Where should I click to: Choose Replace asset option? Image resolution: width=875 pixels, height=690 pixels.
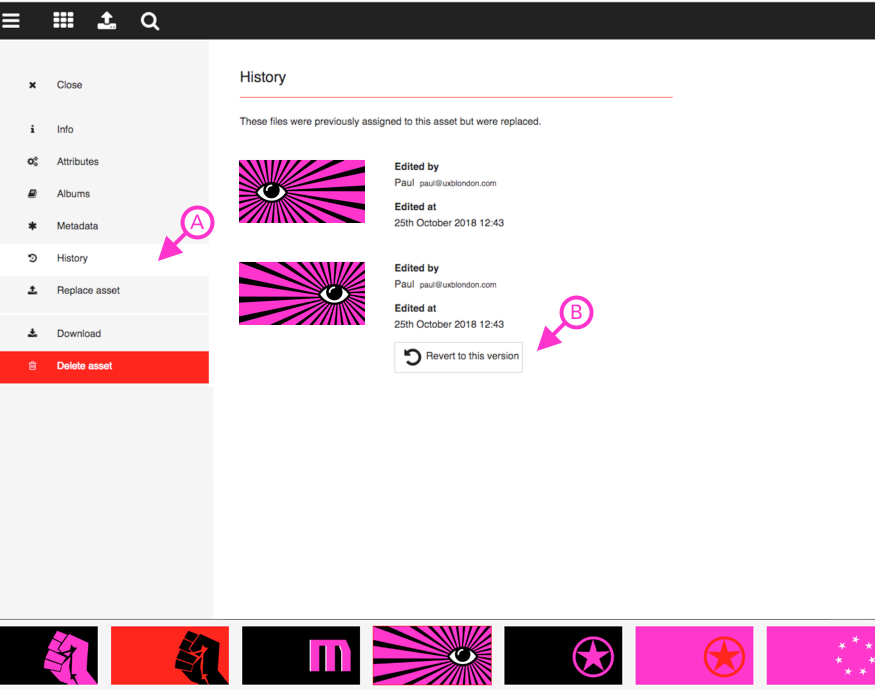88,290
